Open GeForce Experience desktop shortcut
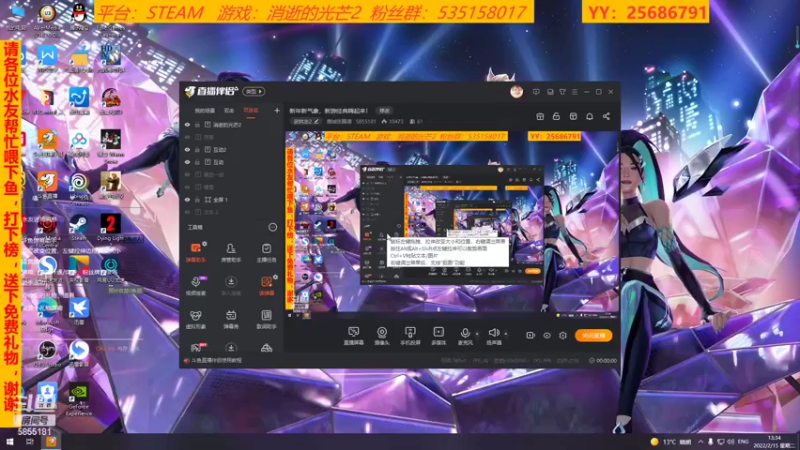 click(79, 399)
